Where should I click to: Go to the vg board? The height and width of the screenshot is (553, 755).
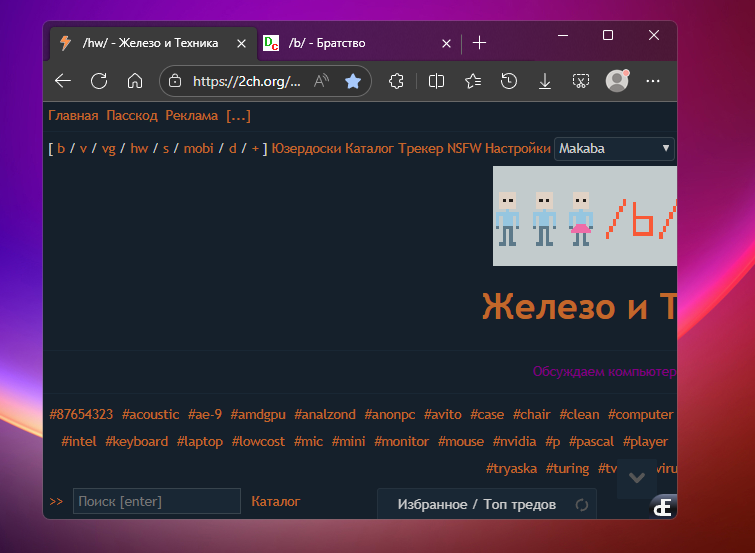click(x=109, y=149)
